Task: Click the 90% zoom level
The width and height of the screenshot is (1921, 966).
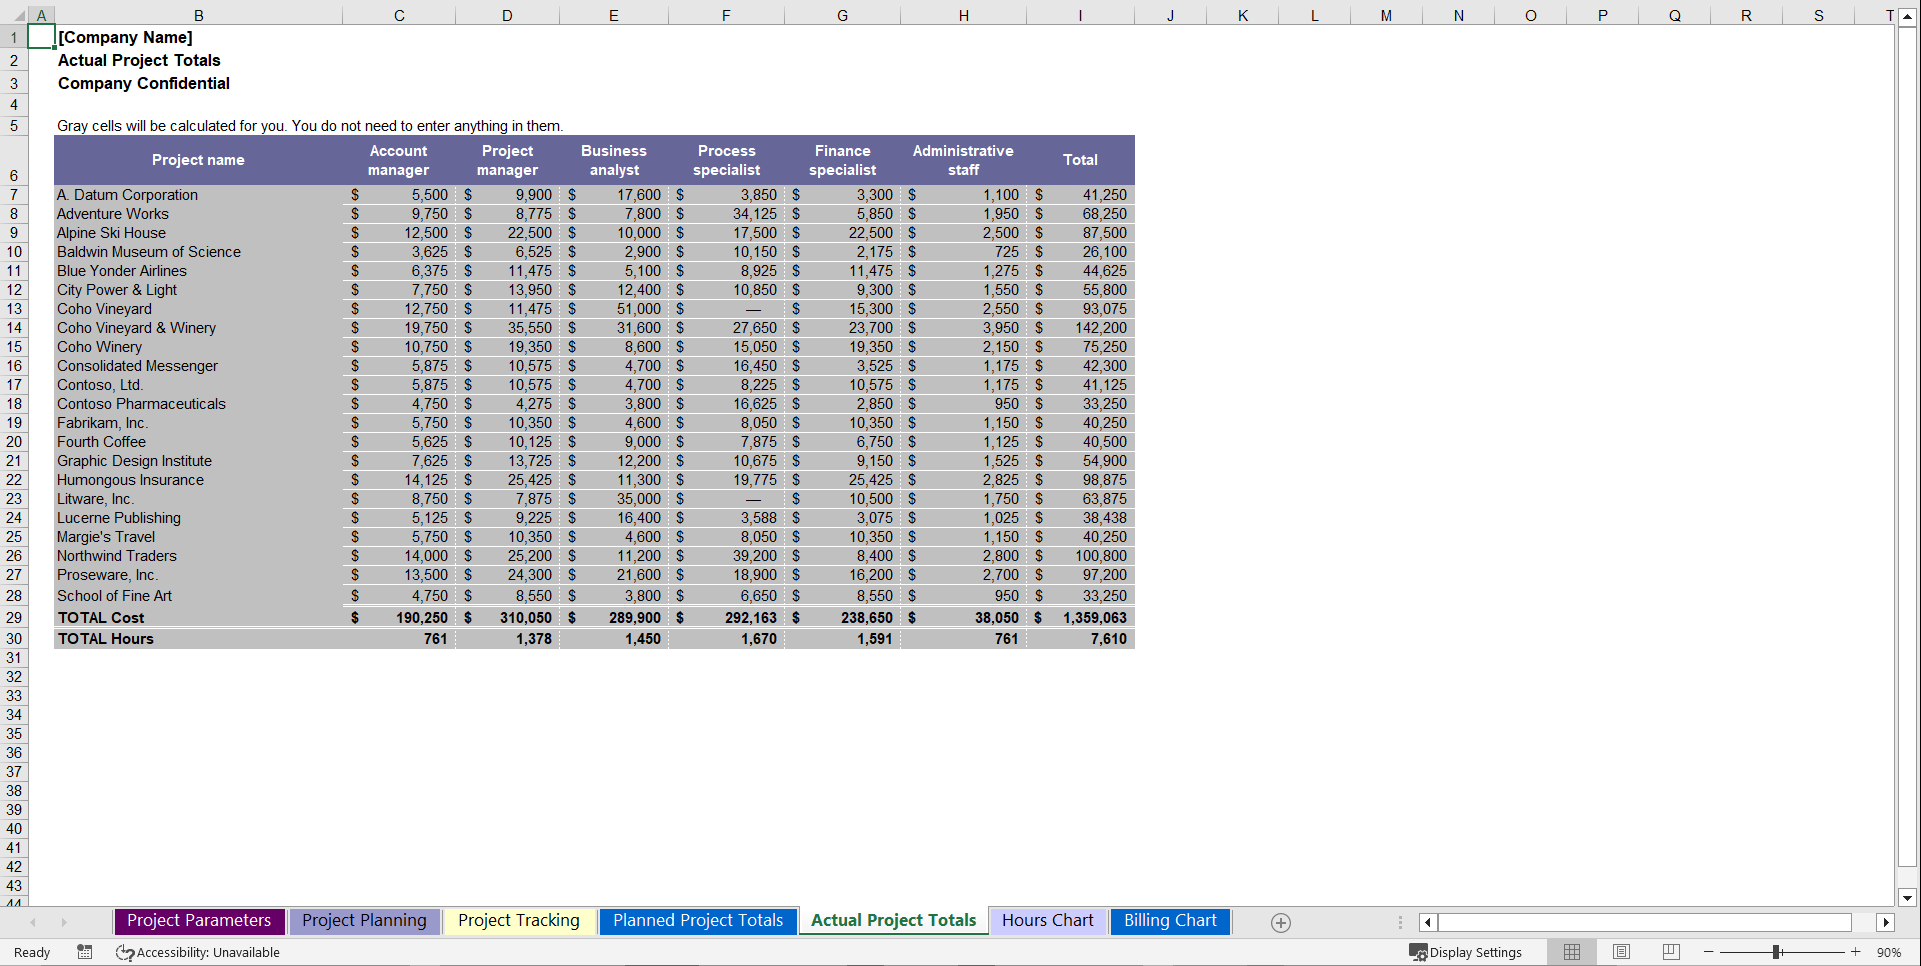Action: tap(1889, 952)
